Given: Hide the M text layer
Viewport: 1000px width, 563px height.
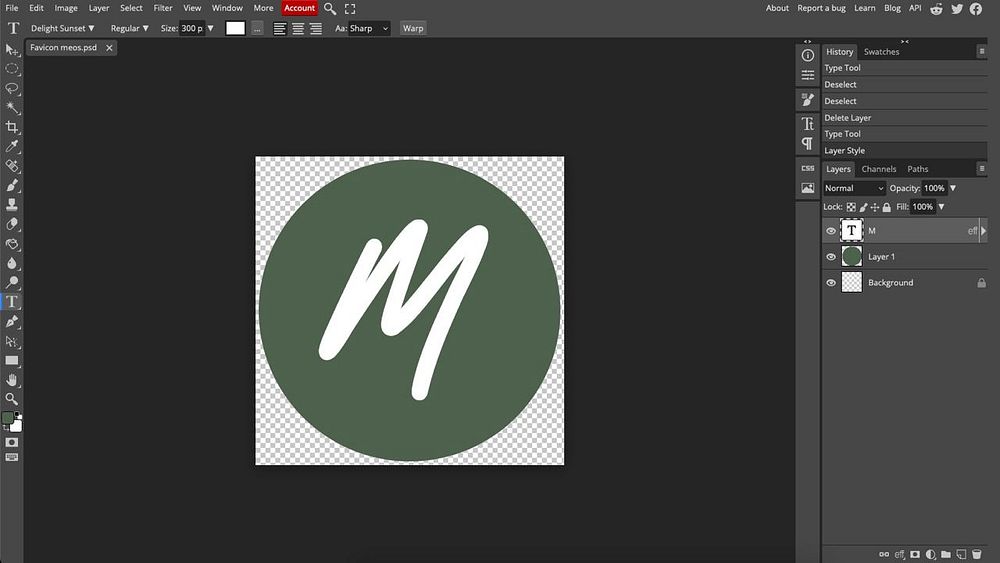Looking at the screenshot, I should click(x=830, y=231).
